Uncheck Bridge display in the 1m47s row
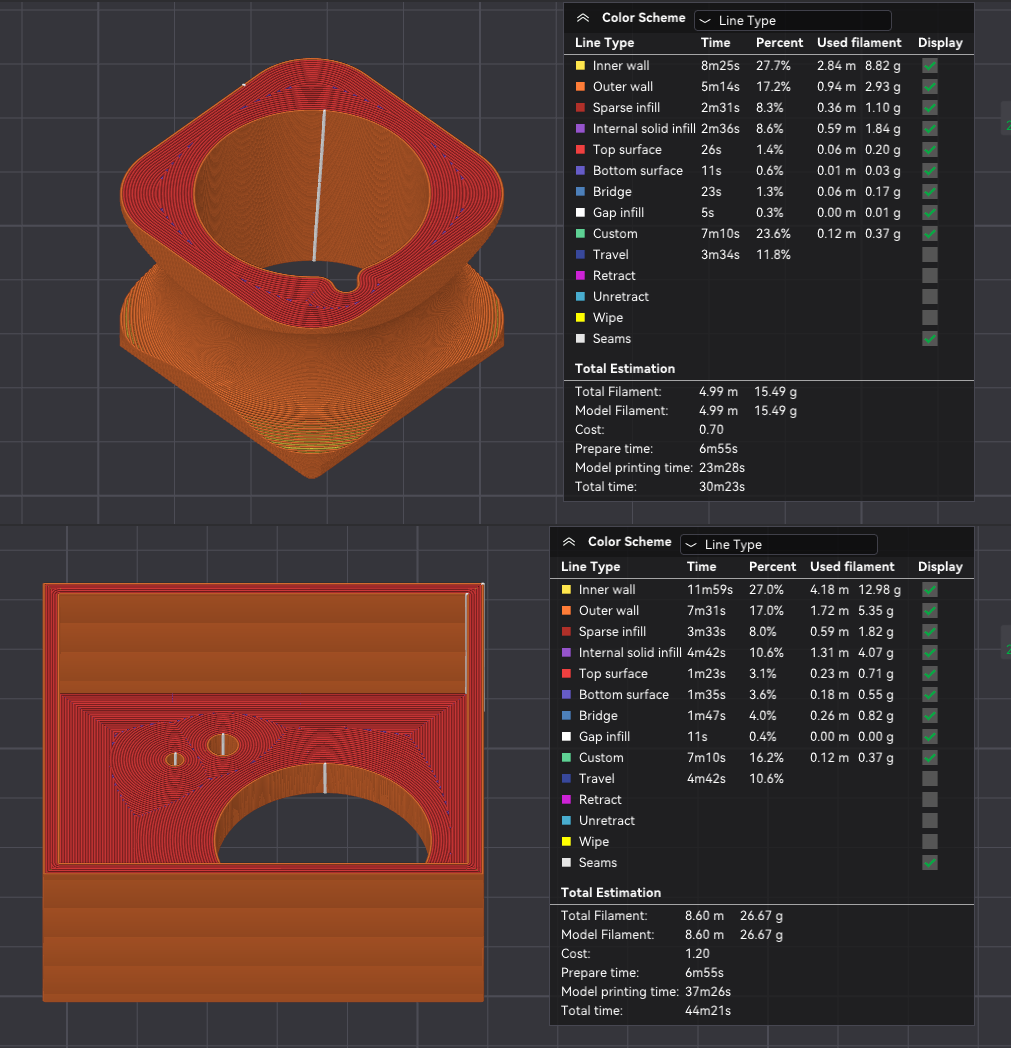 tap(929, 716)
